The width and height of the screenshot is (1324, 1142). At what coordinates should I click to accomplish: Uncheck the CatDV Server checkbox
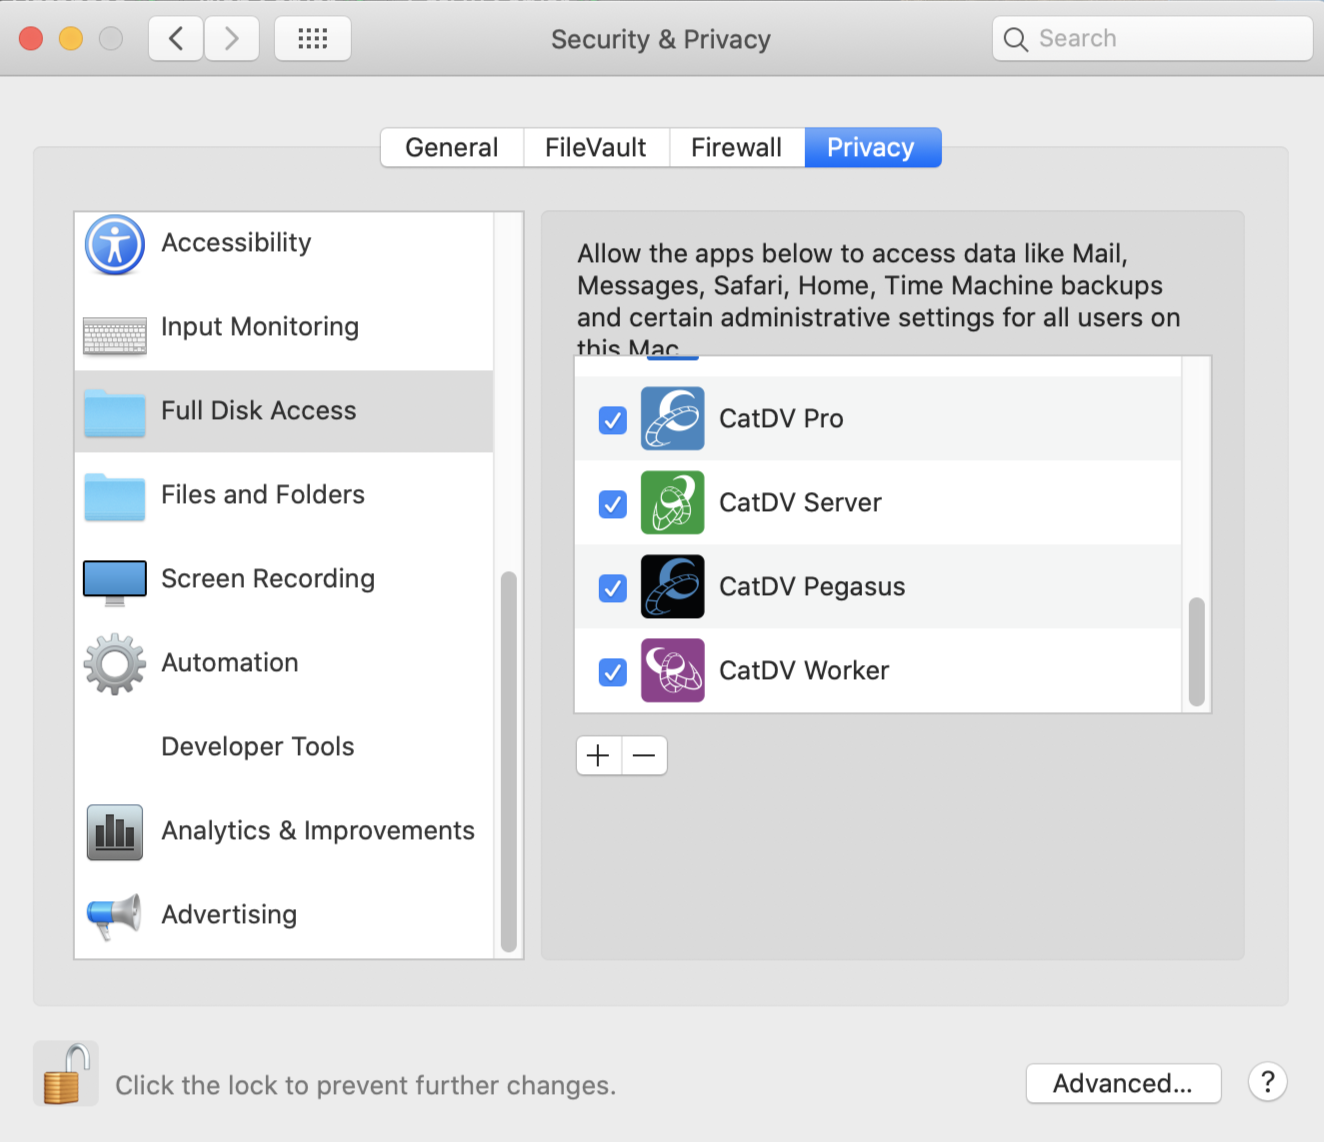[x=613, y=504]
